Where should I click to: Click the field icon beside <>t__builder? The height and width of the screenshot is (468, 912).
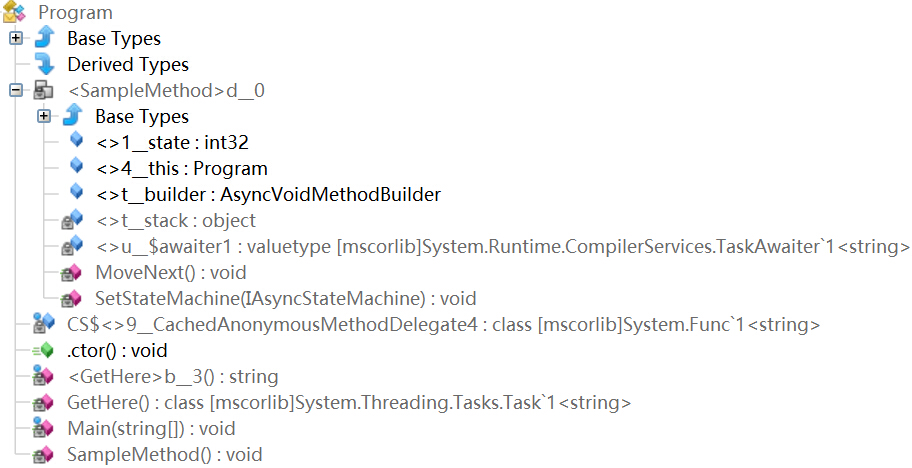click(x=76, y=191)
